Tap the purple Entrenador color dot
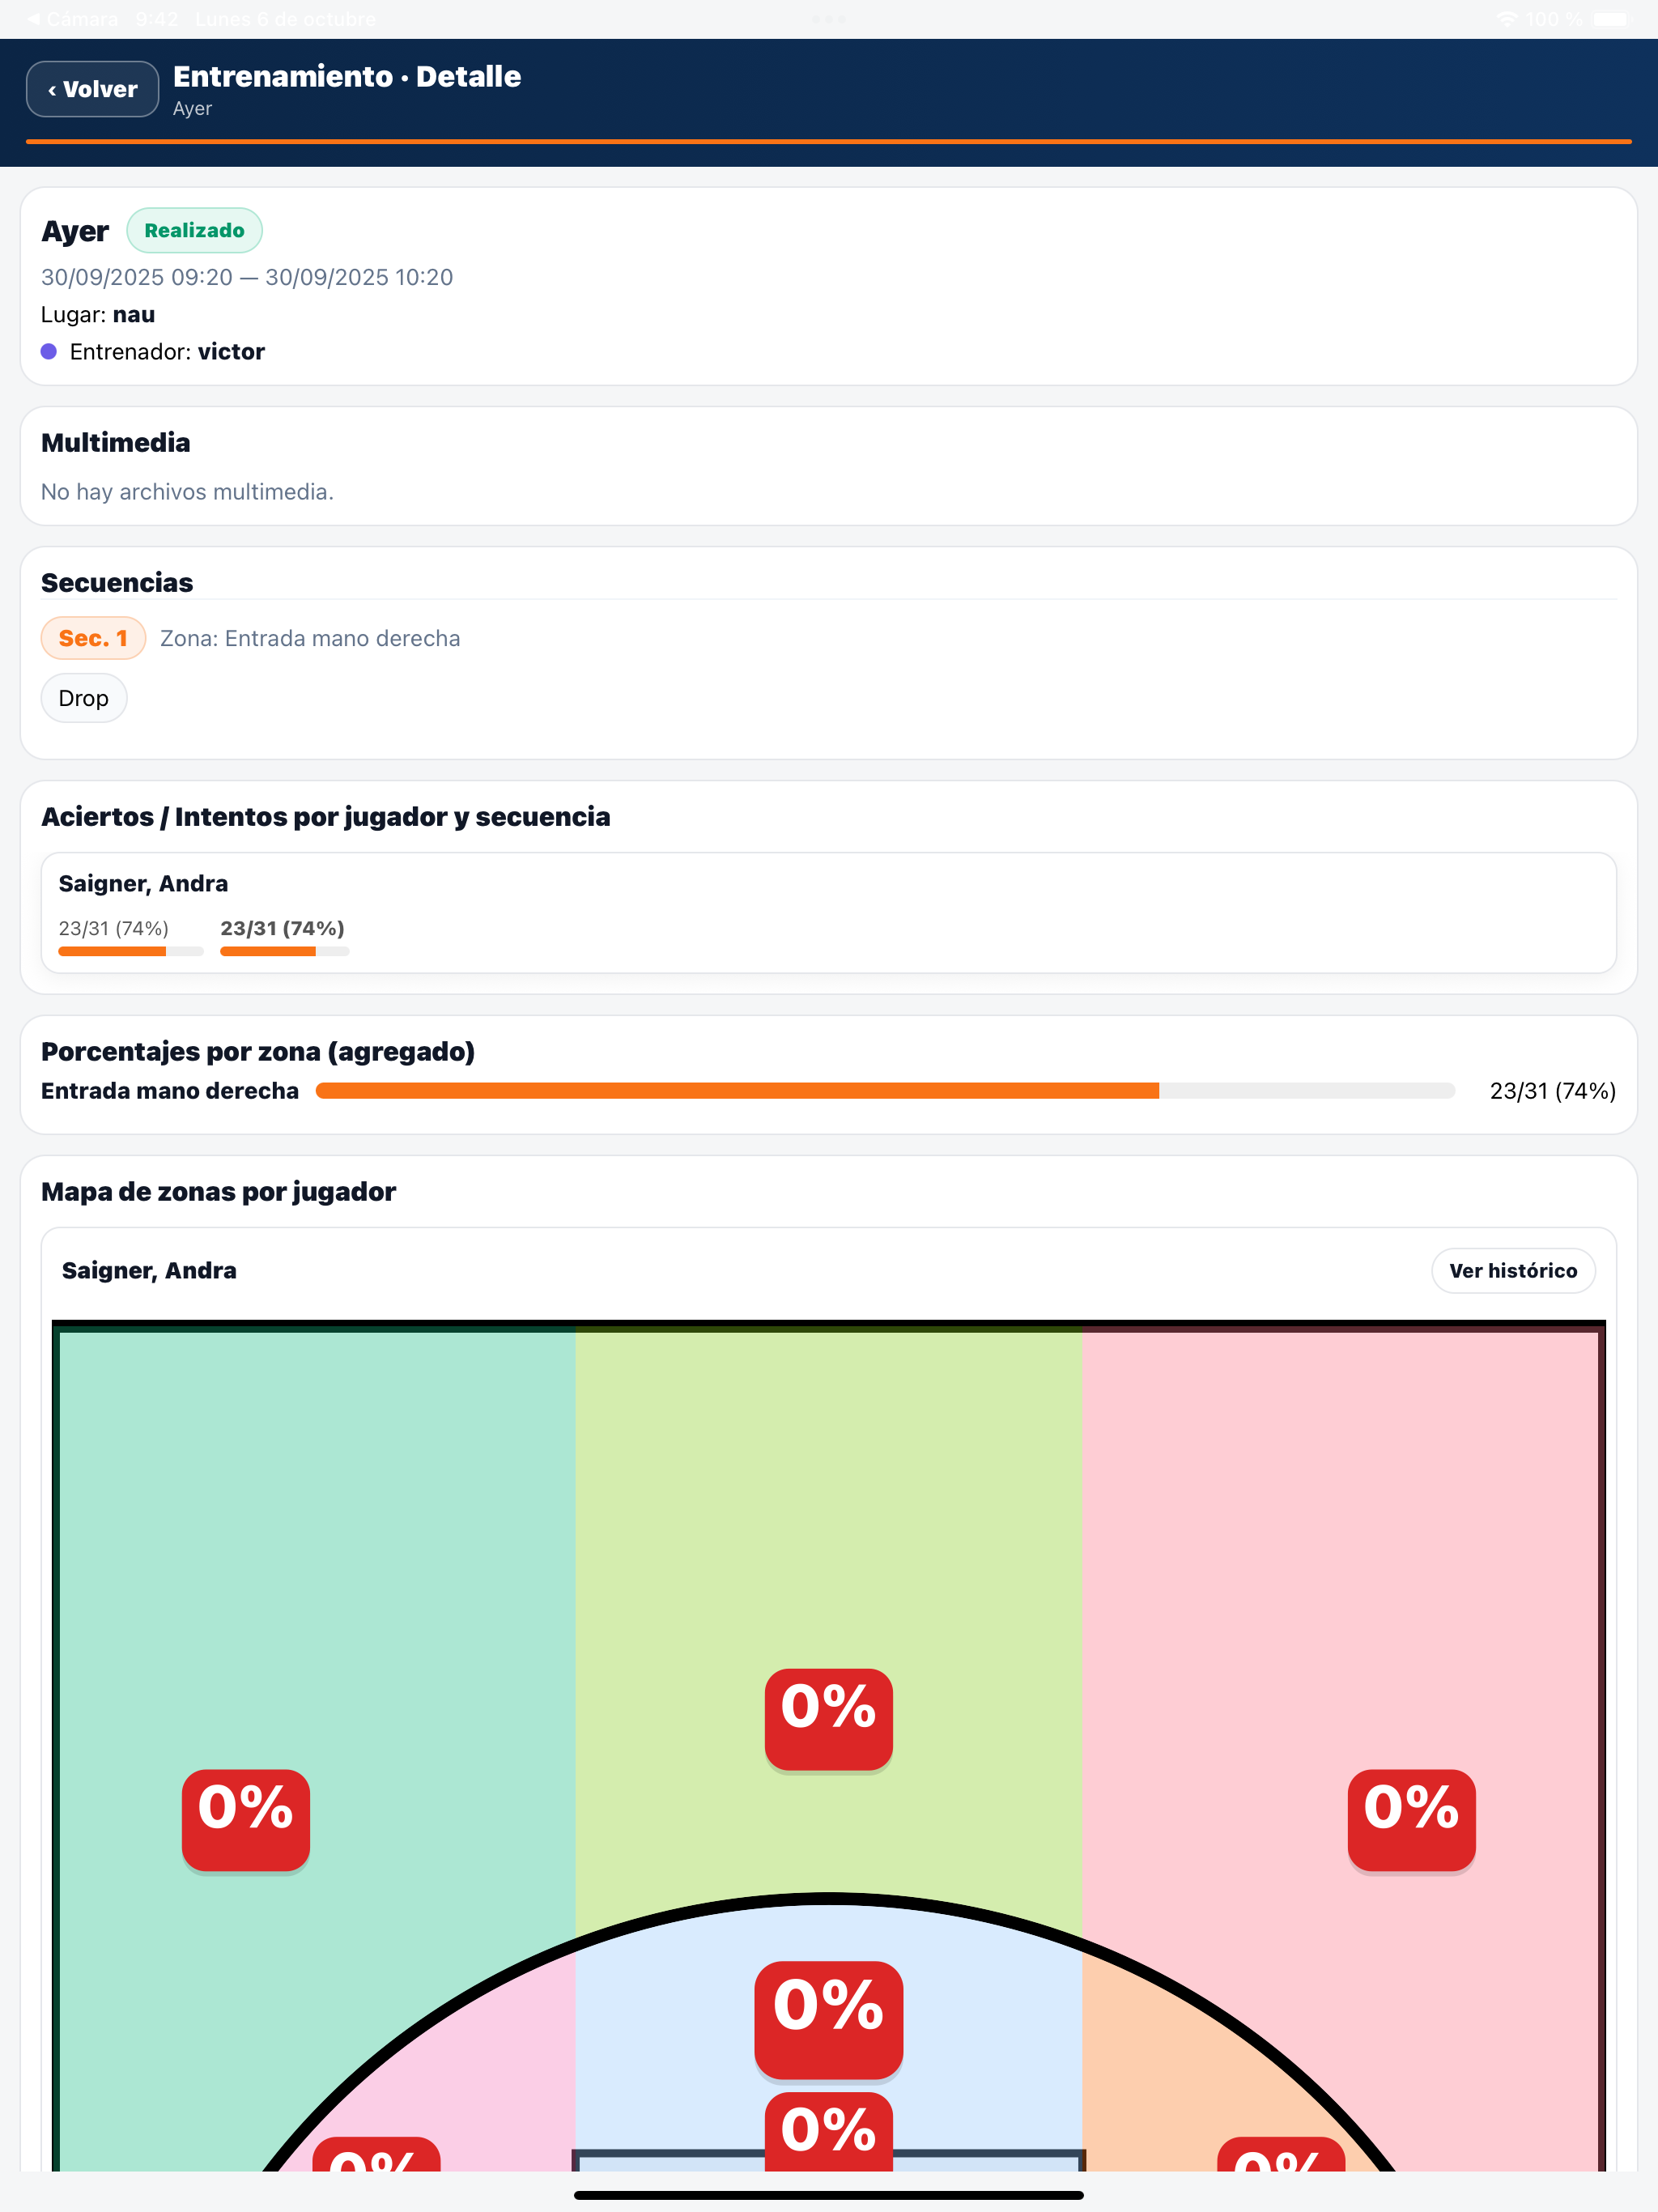This screenshot has width=1658, height=2212. pos(48,351)
